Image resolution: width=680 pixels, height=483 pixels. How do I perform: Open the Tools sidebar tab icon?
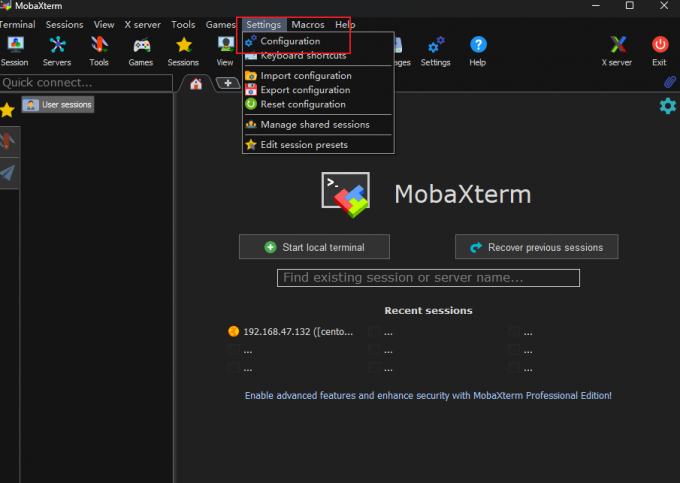(x=8, y=141)
